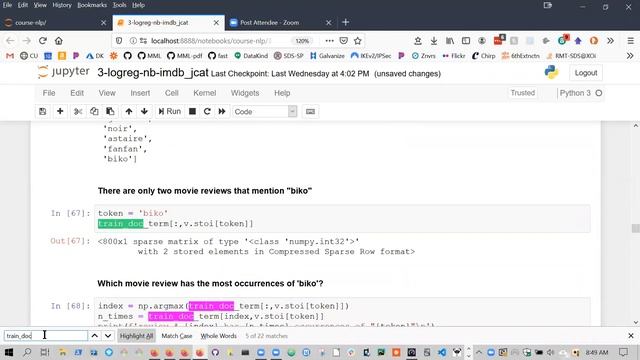Viewport: 640px width, 360px height.
Task: Open Windows taskbar search
Action: click(27, 352)
